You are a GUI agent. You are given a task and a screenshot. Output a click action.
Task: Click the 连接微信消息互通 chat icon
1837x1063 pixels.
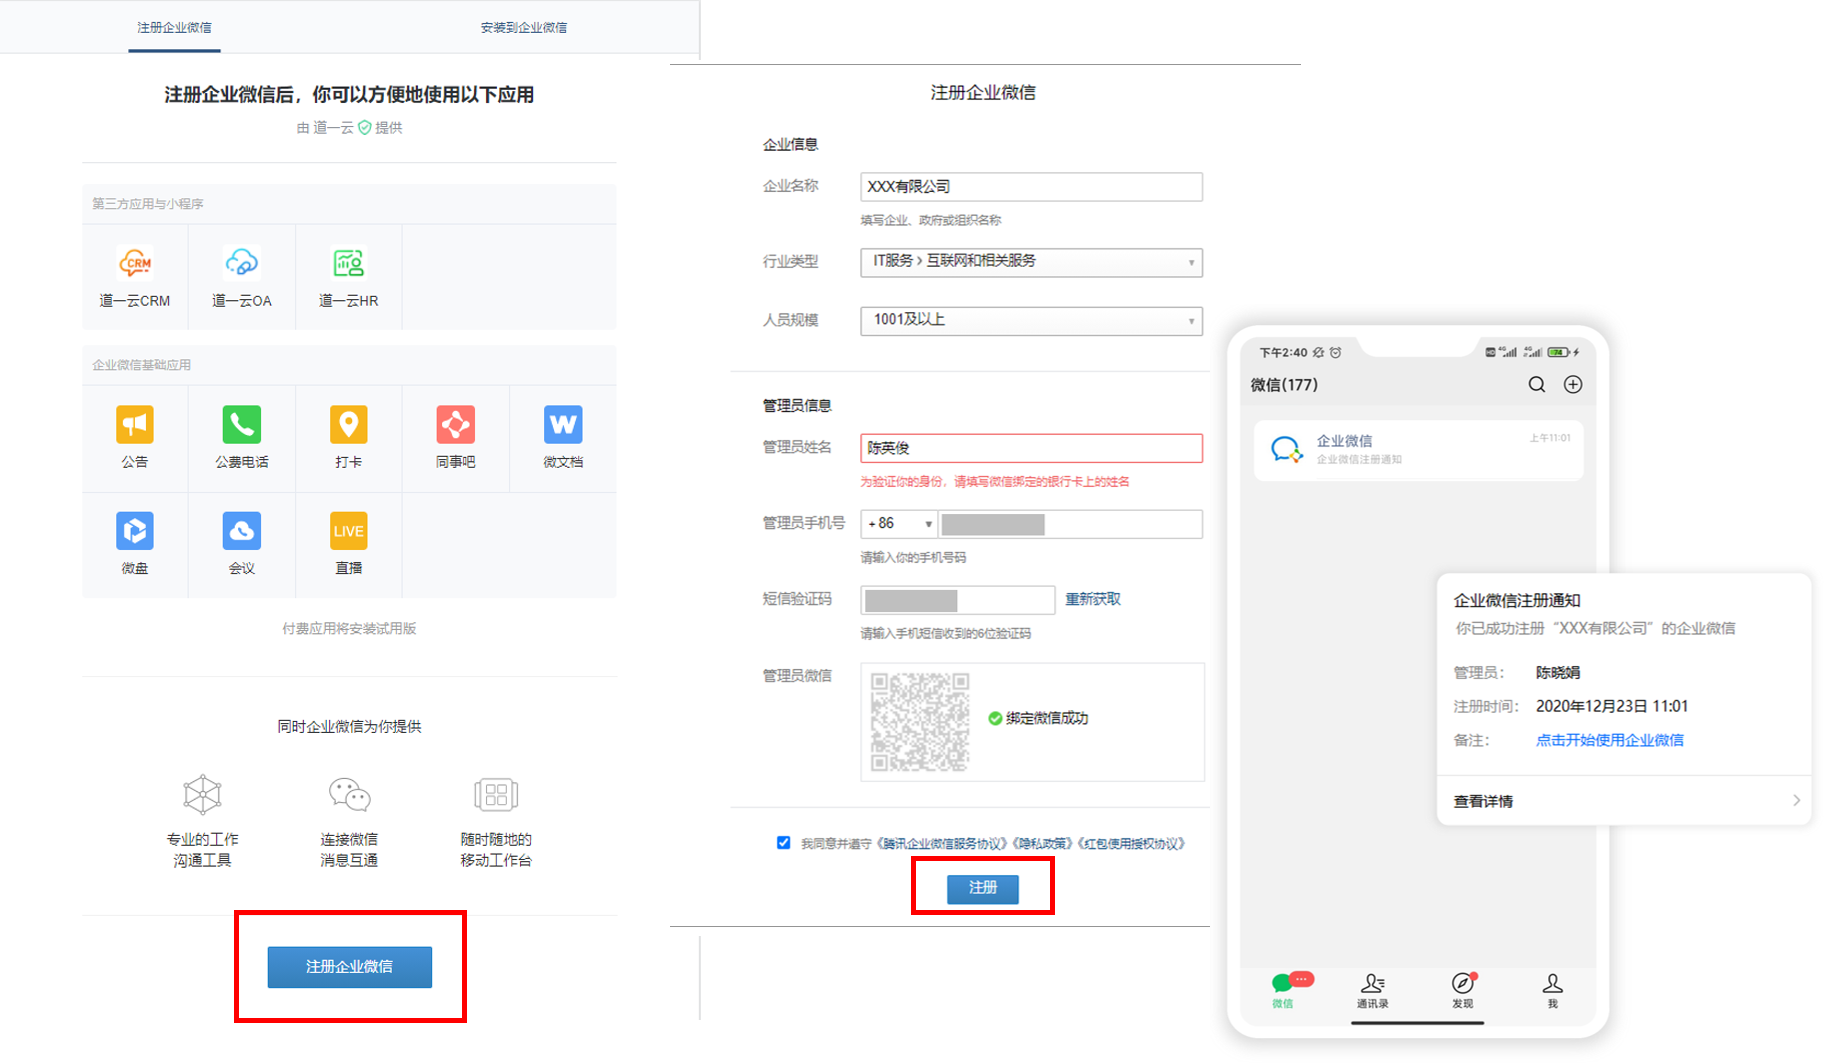coord(349,795)
